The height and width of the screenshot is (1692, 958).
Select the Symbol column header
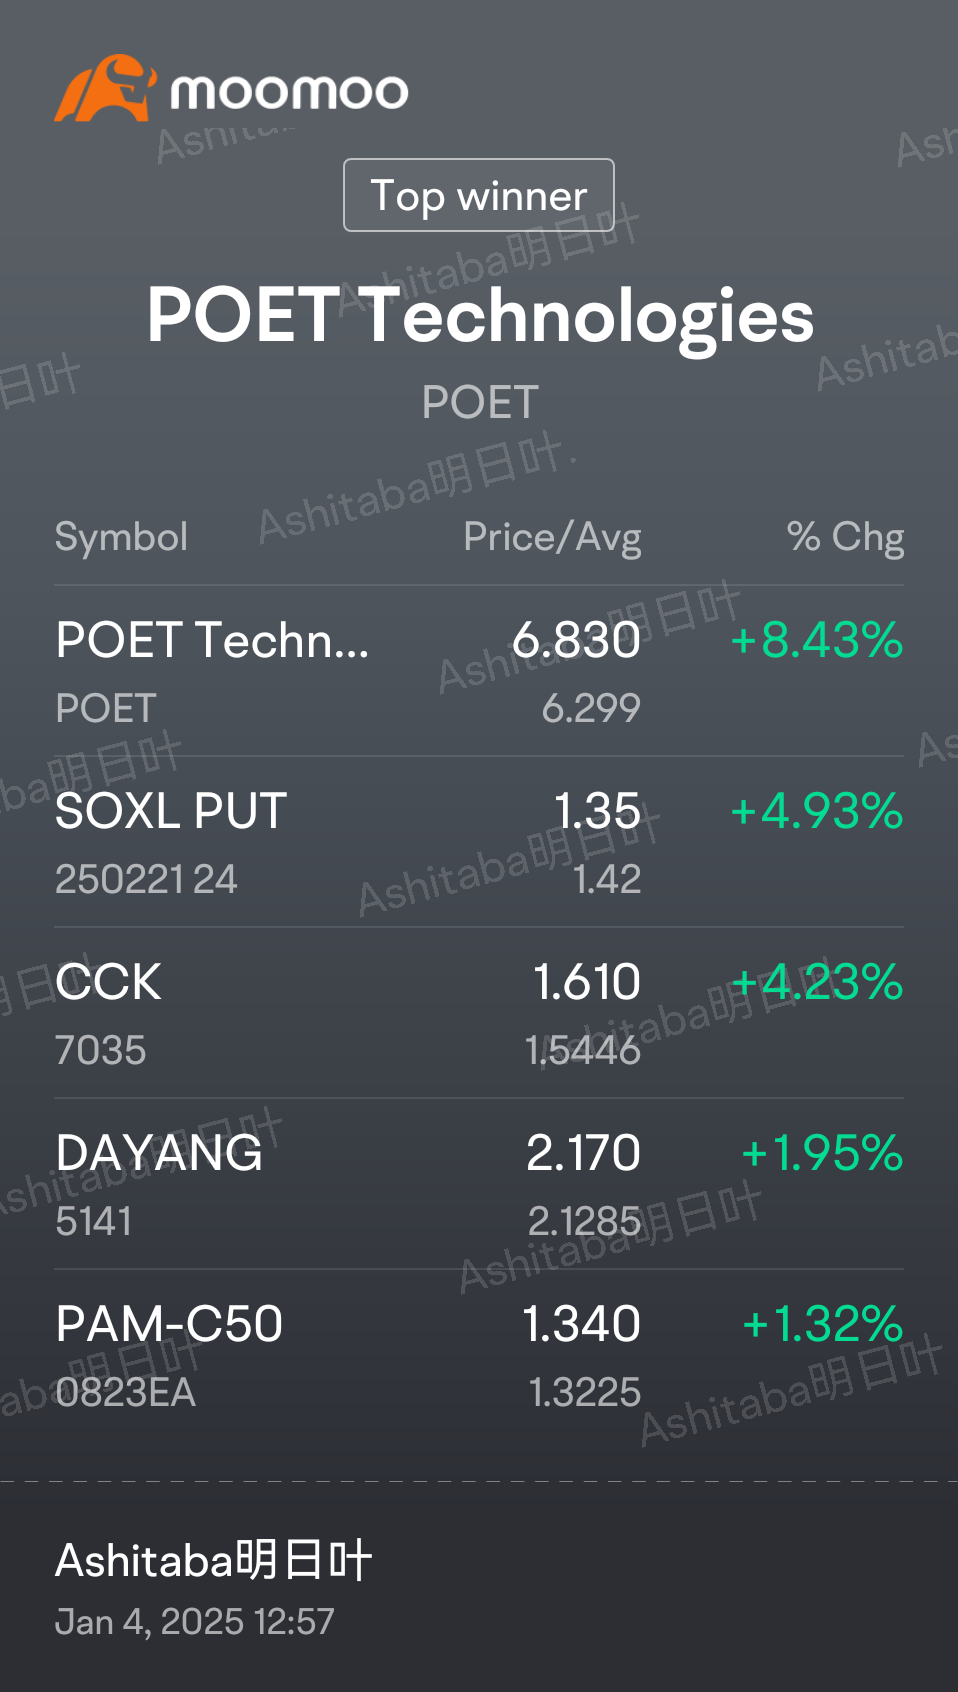tap(121, 537)
